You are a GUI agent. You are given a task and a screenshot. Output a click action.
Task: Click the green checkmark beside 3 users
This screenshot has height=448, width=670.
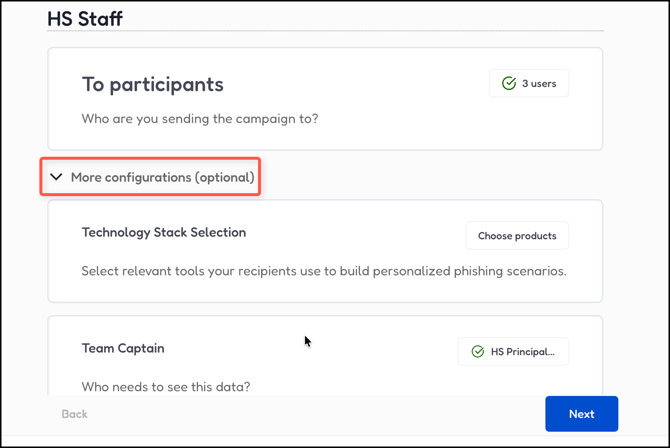click(x=509, y=84)
